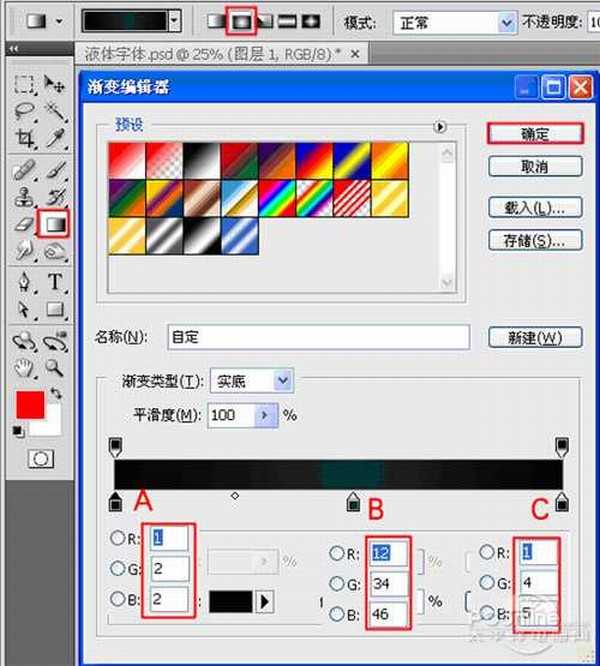Viewport: 600px width, 666px height.
Task: Select stop A's B radio button
Action: click(117, 599)
